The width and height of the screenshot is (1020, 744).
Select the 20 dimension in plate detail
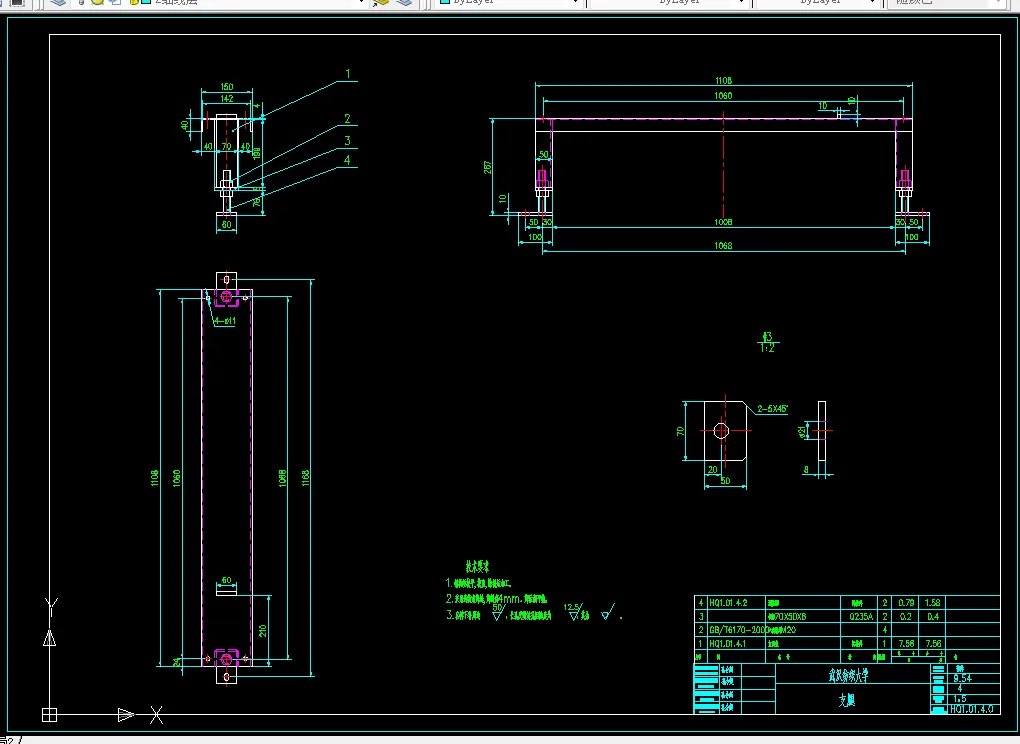[x=712, y=470]
